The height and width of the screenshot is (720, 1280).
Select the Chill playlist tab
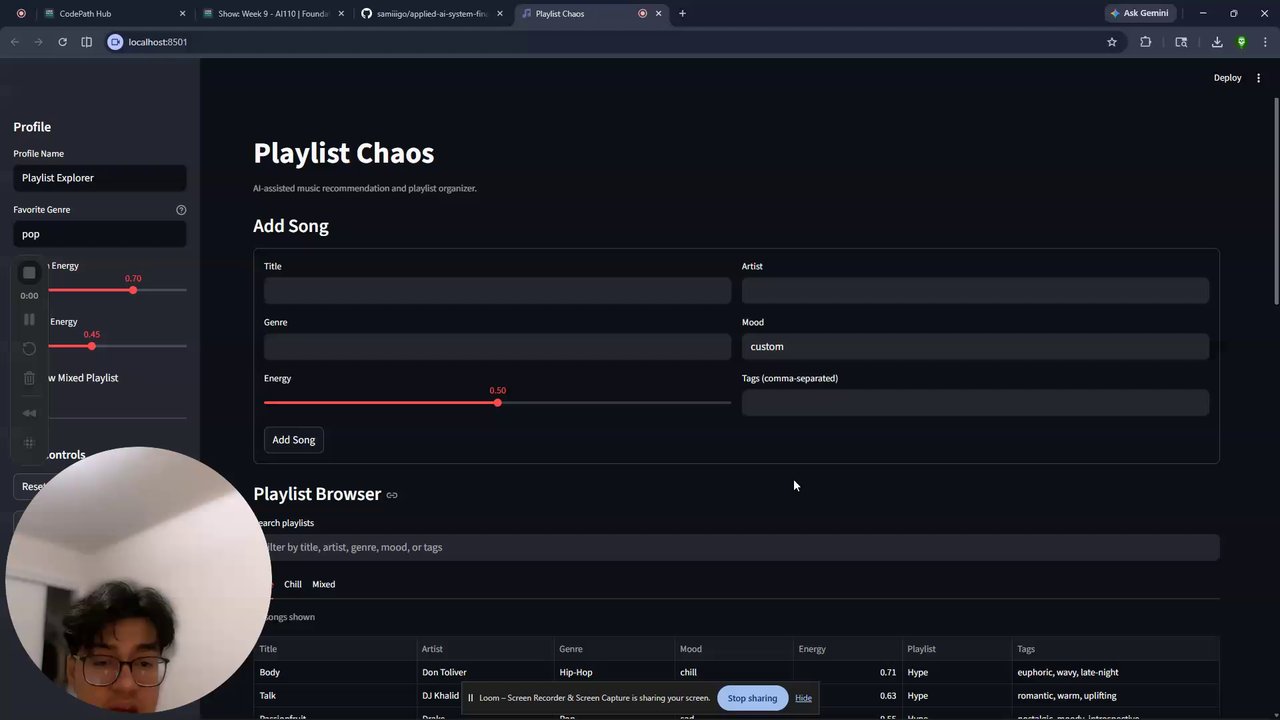293,584
